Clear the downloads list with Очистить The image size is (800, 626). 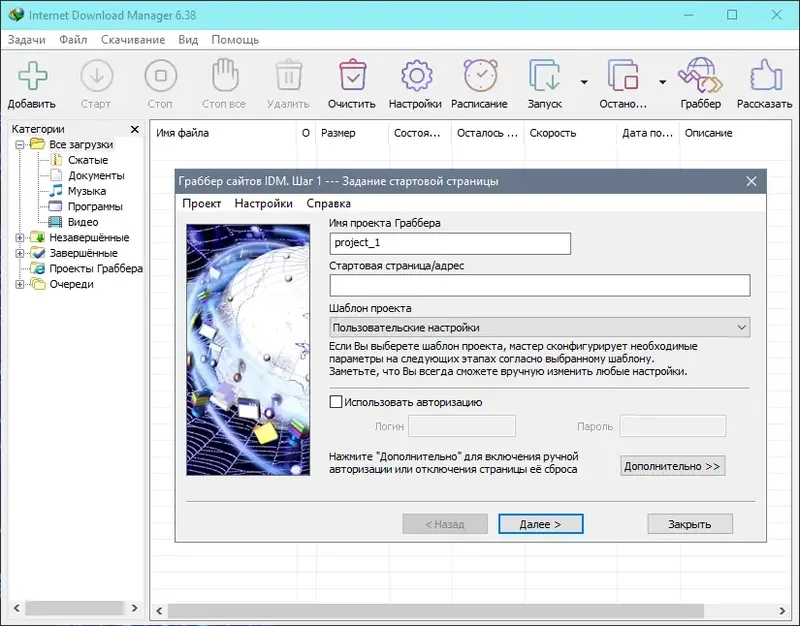[352, 80]
